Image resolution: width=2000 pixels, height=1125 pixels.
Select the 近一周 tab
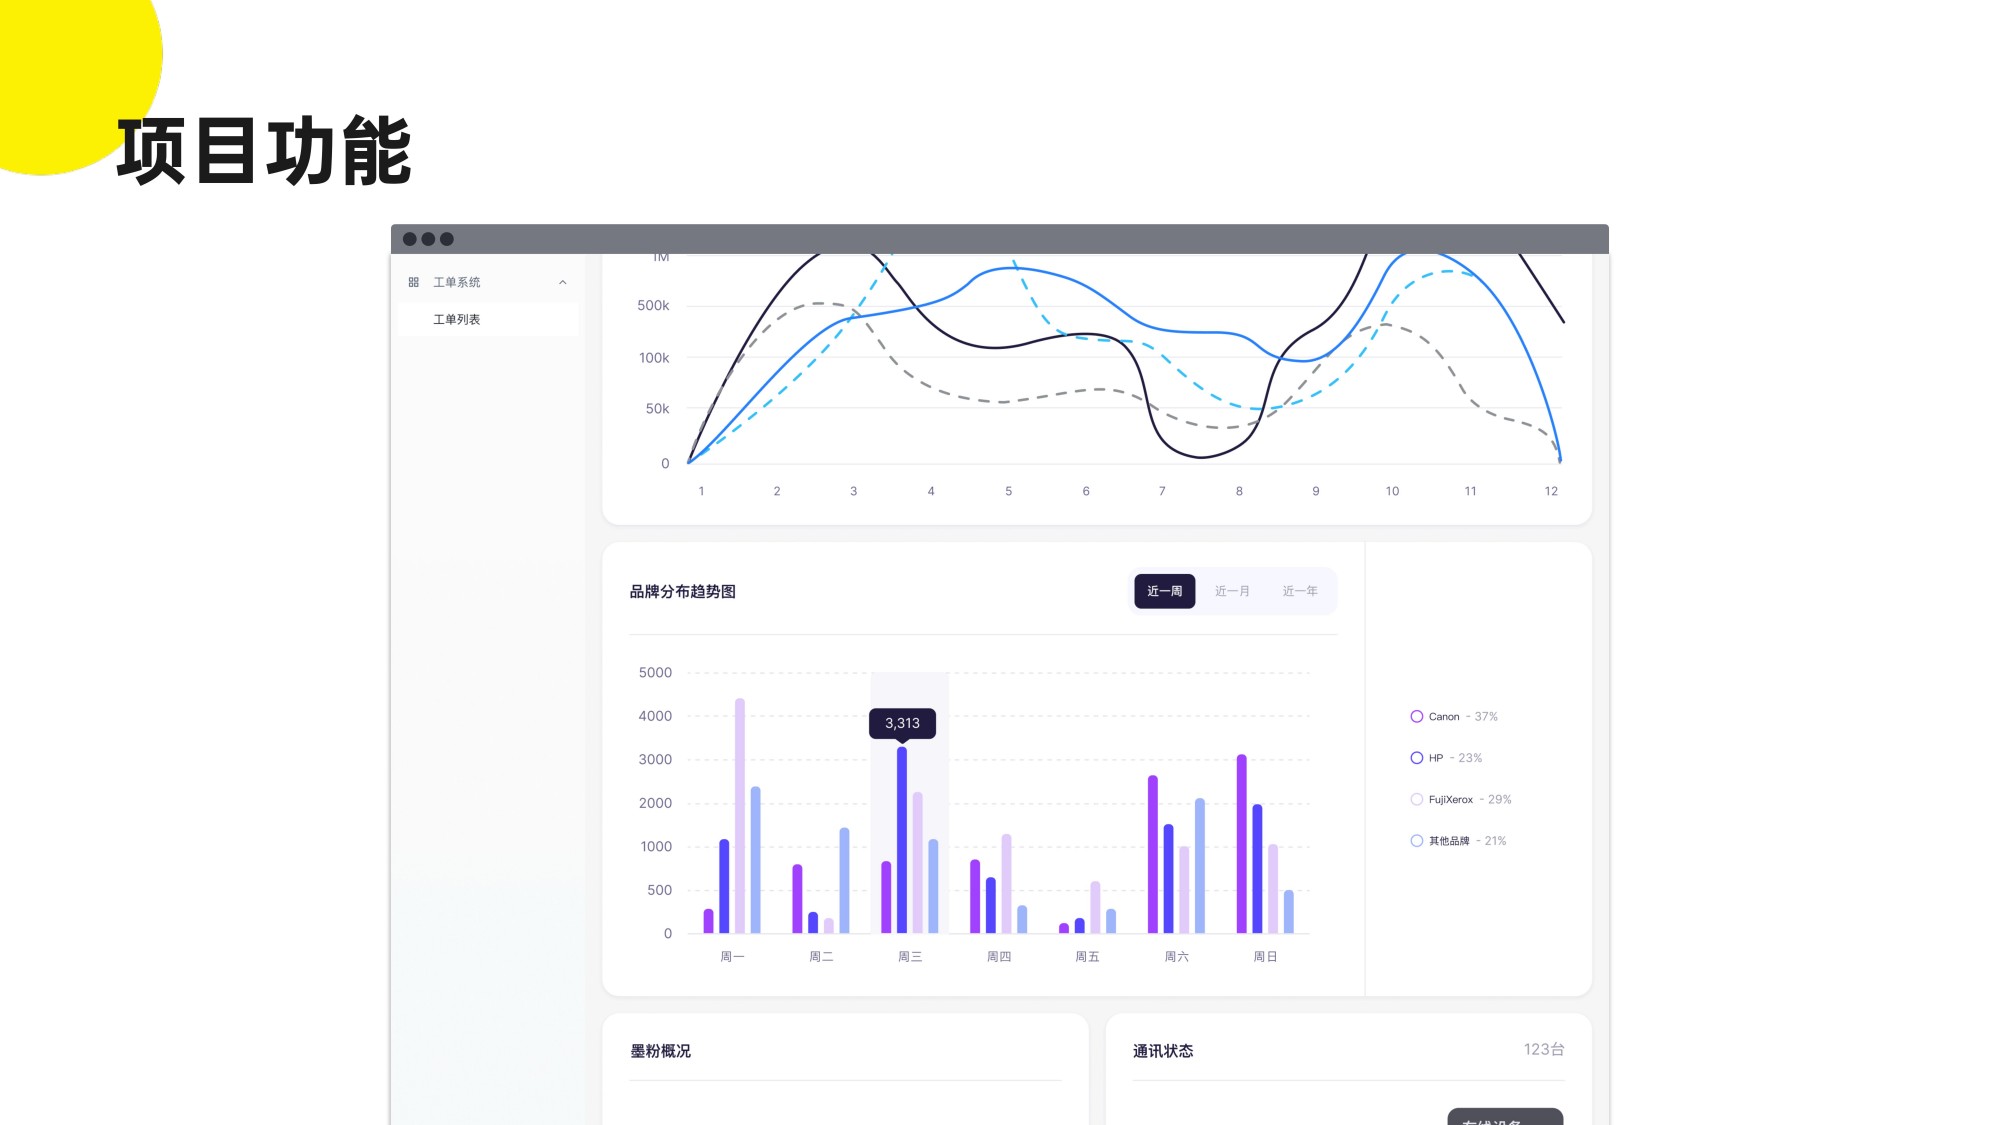tap(1164, 591)
